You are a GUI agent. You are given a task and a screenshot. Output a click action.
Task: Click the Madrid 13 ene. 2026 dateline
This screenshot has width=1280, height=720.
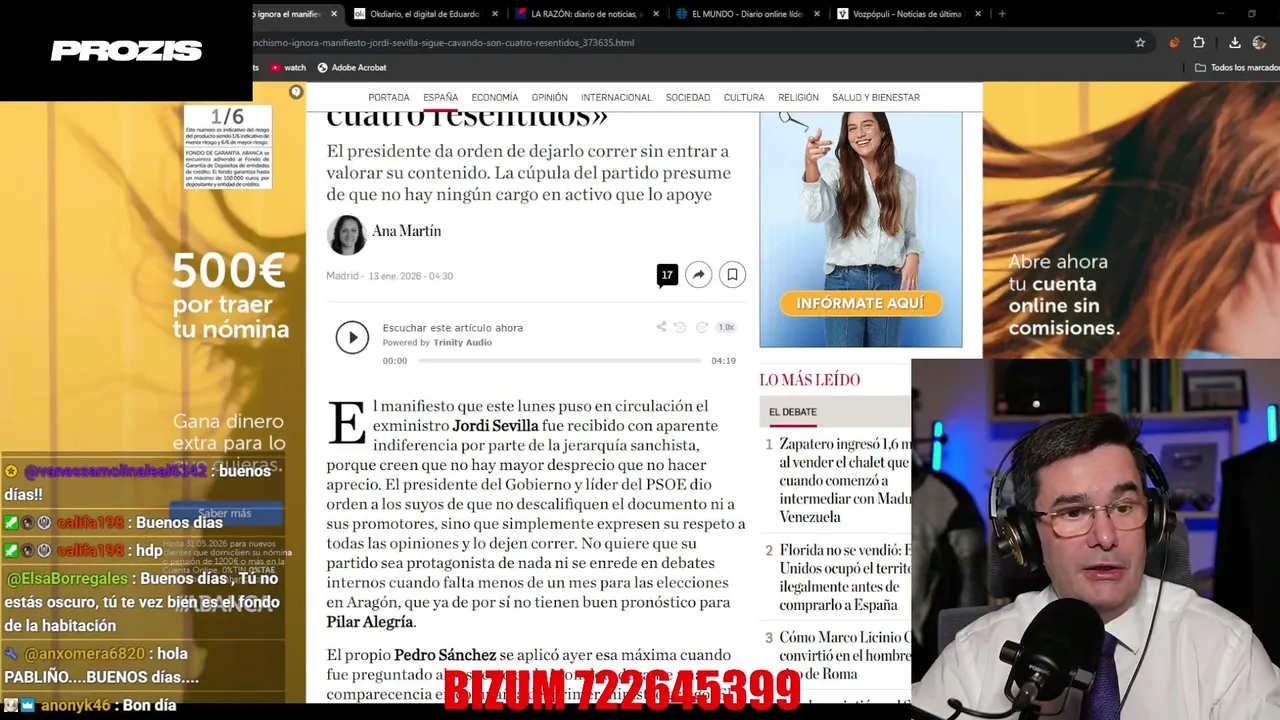point(389,276)
